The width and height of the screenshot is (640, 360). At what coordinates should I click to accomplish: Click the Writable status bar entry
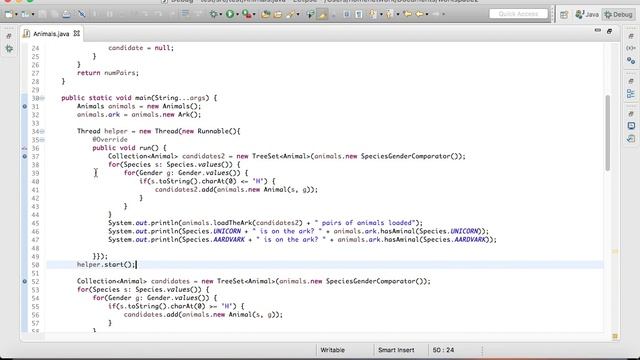[x=332, y=350]
